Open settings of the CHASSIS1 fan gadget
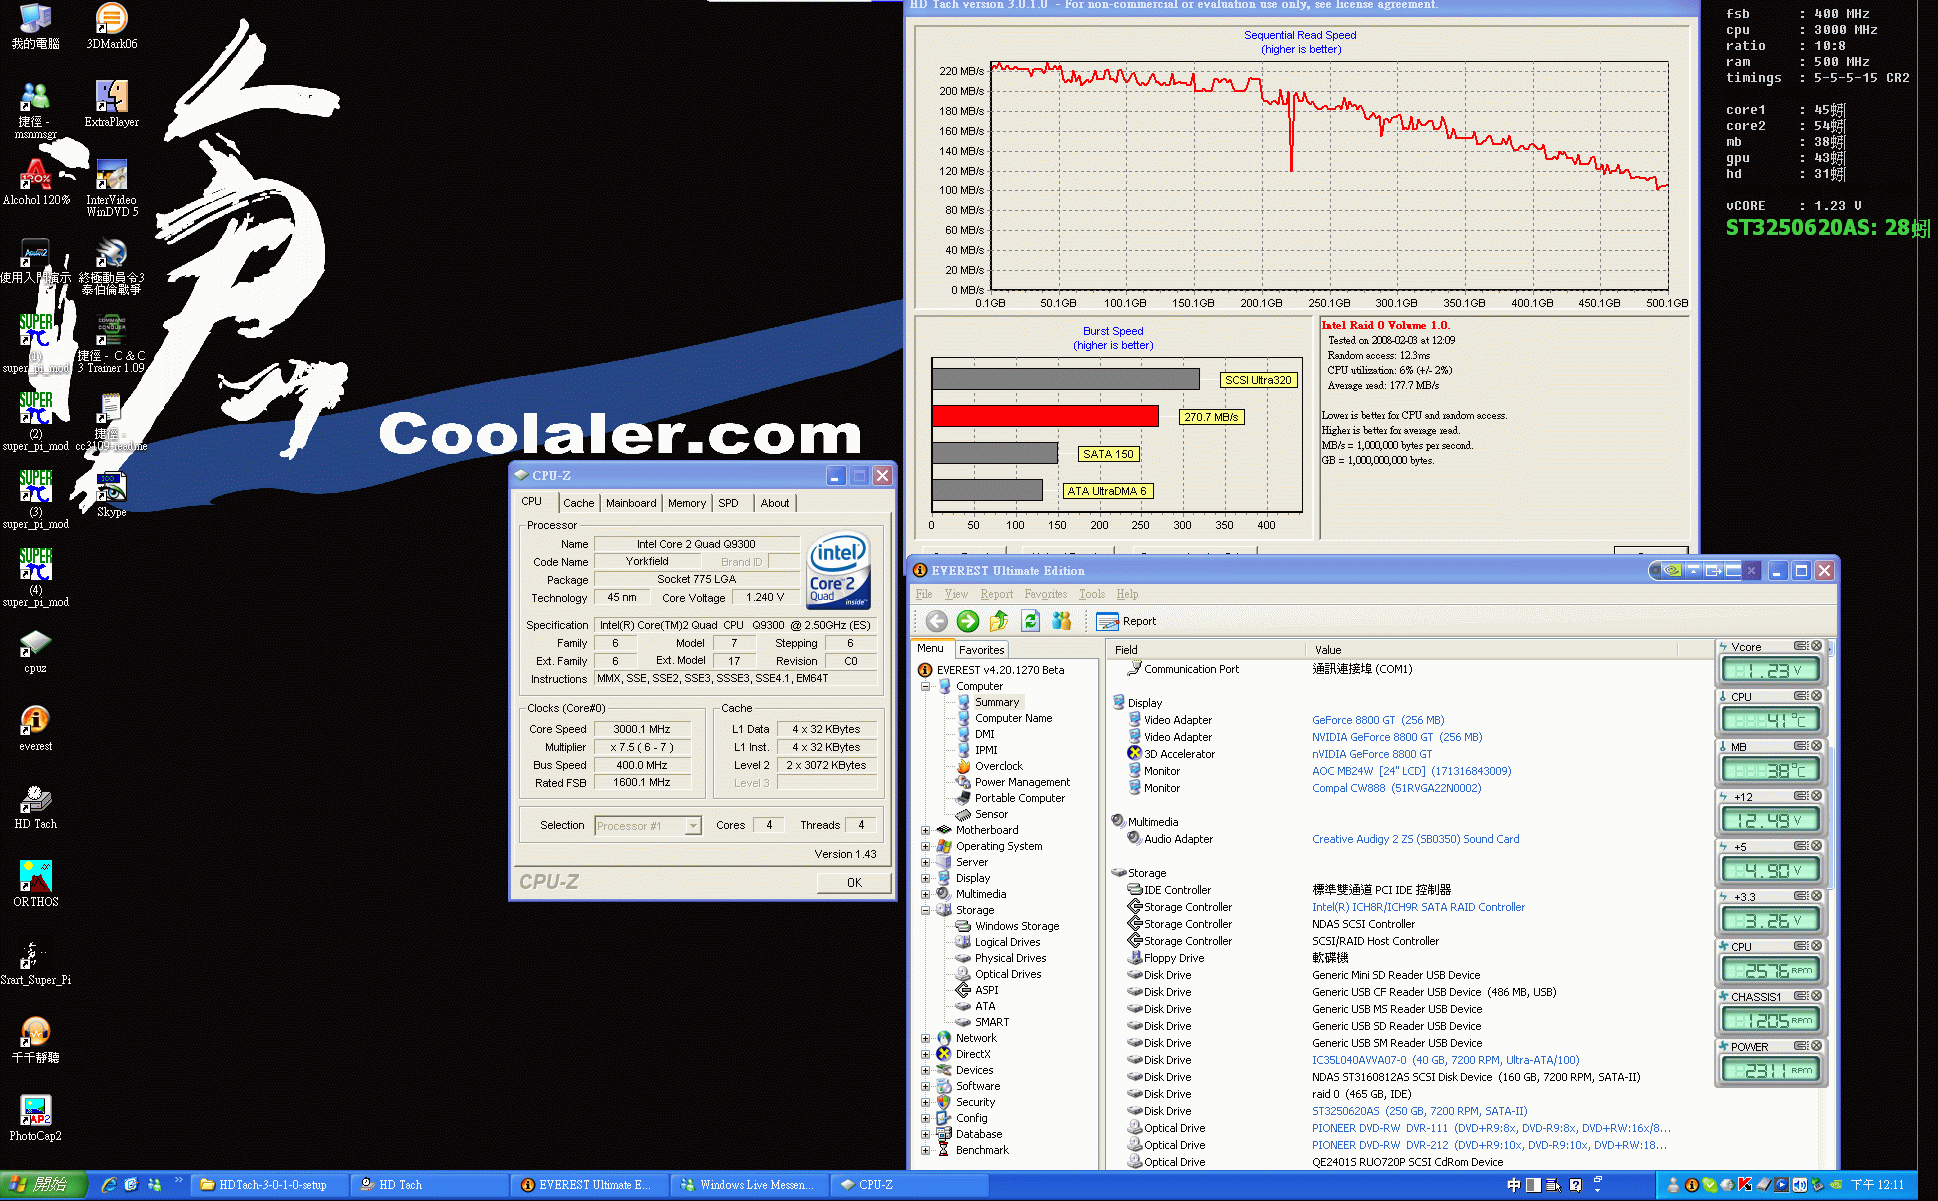1938x1201 pixels. click(1801, 996)
